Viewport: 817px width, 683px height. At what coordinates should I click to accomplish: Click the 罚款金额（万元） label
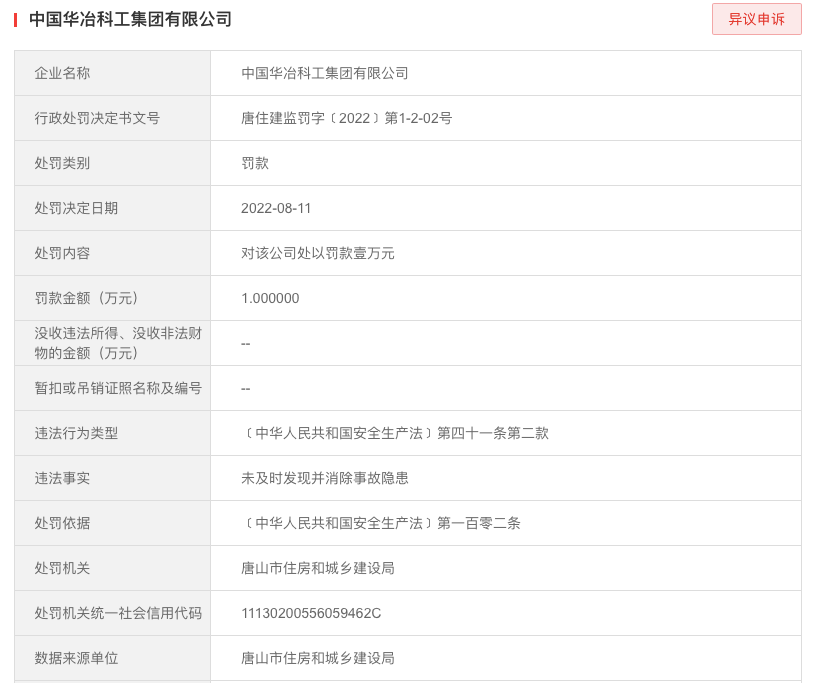(90, 298)
